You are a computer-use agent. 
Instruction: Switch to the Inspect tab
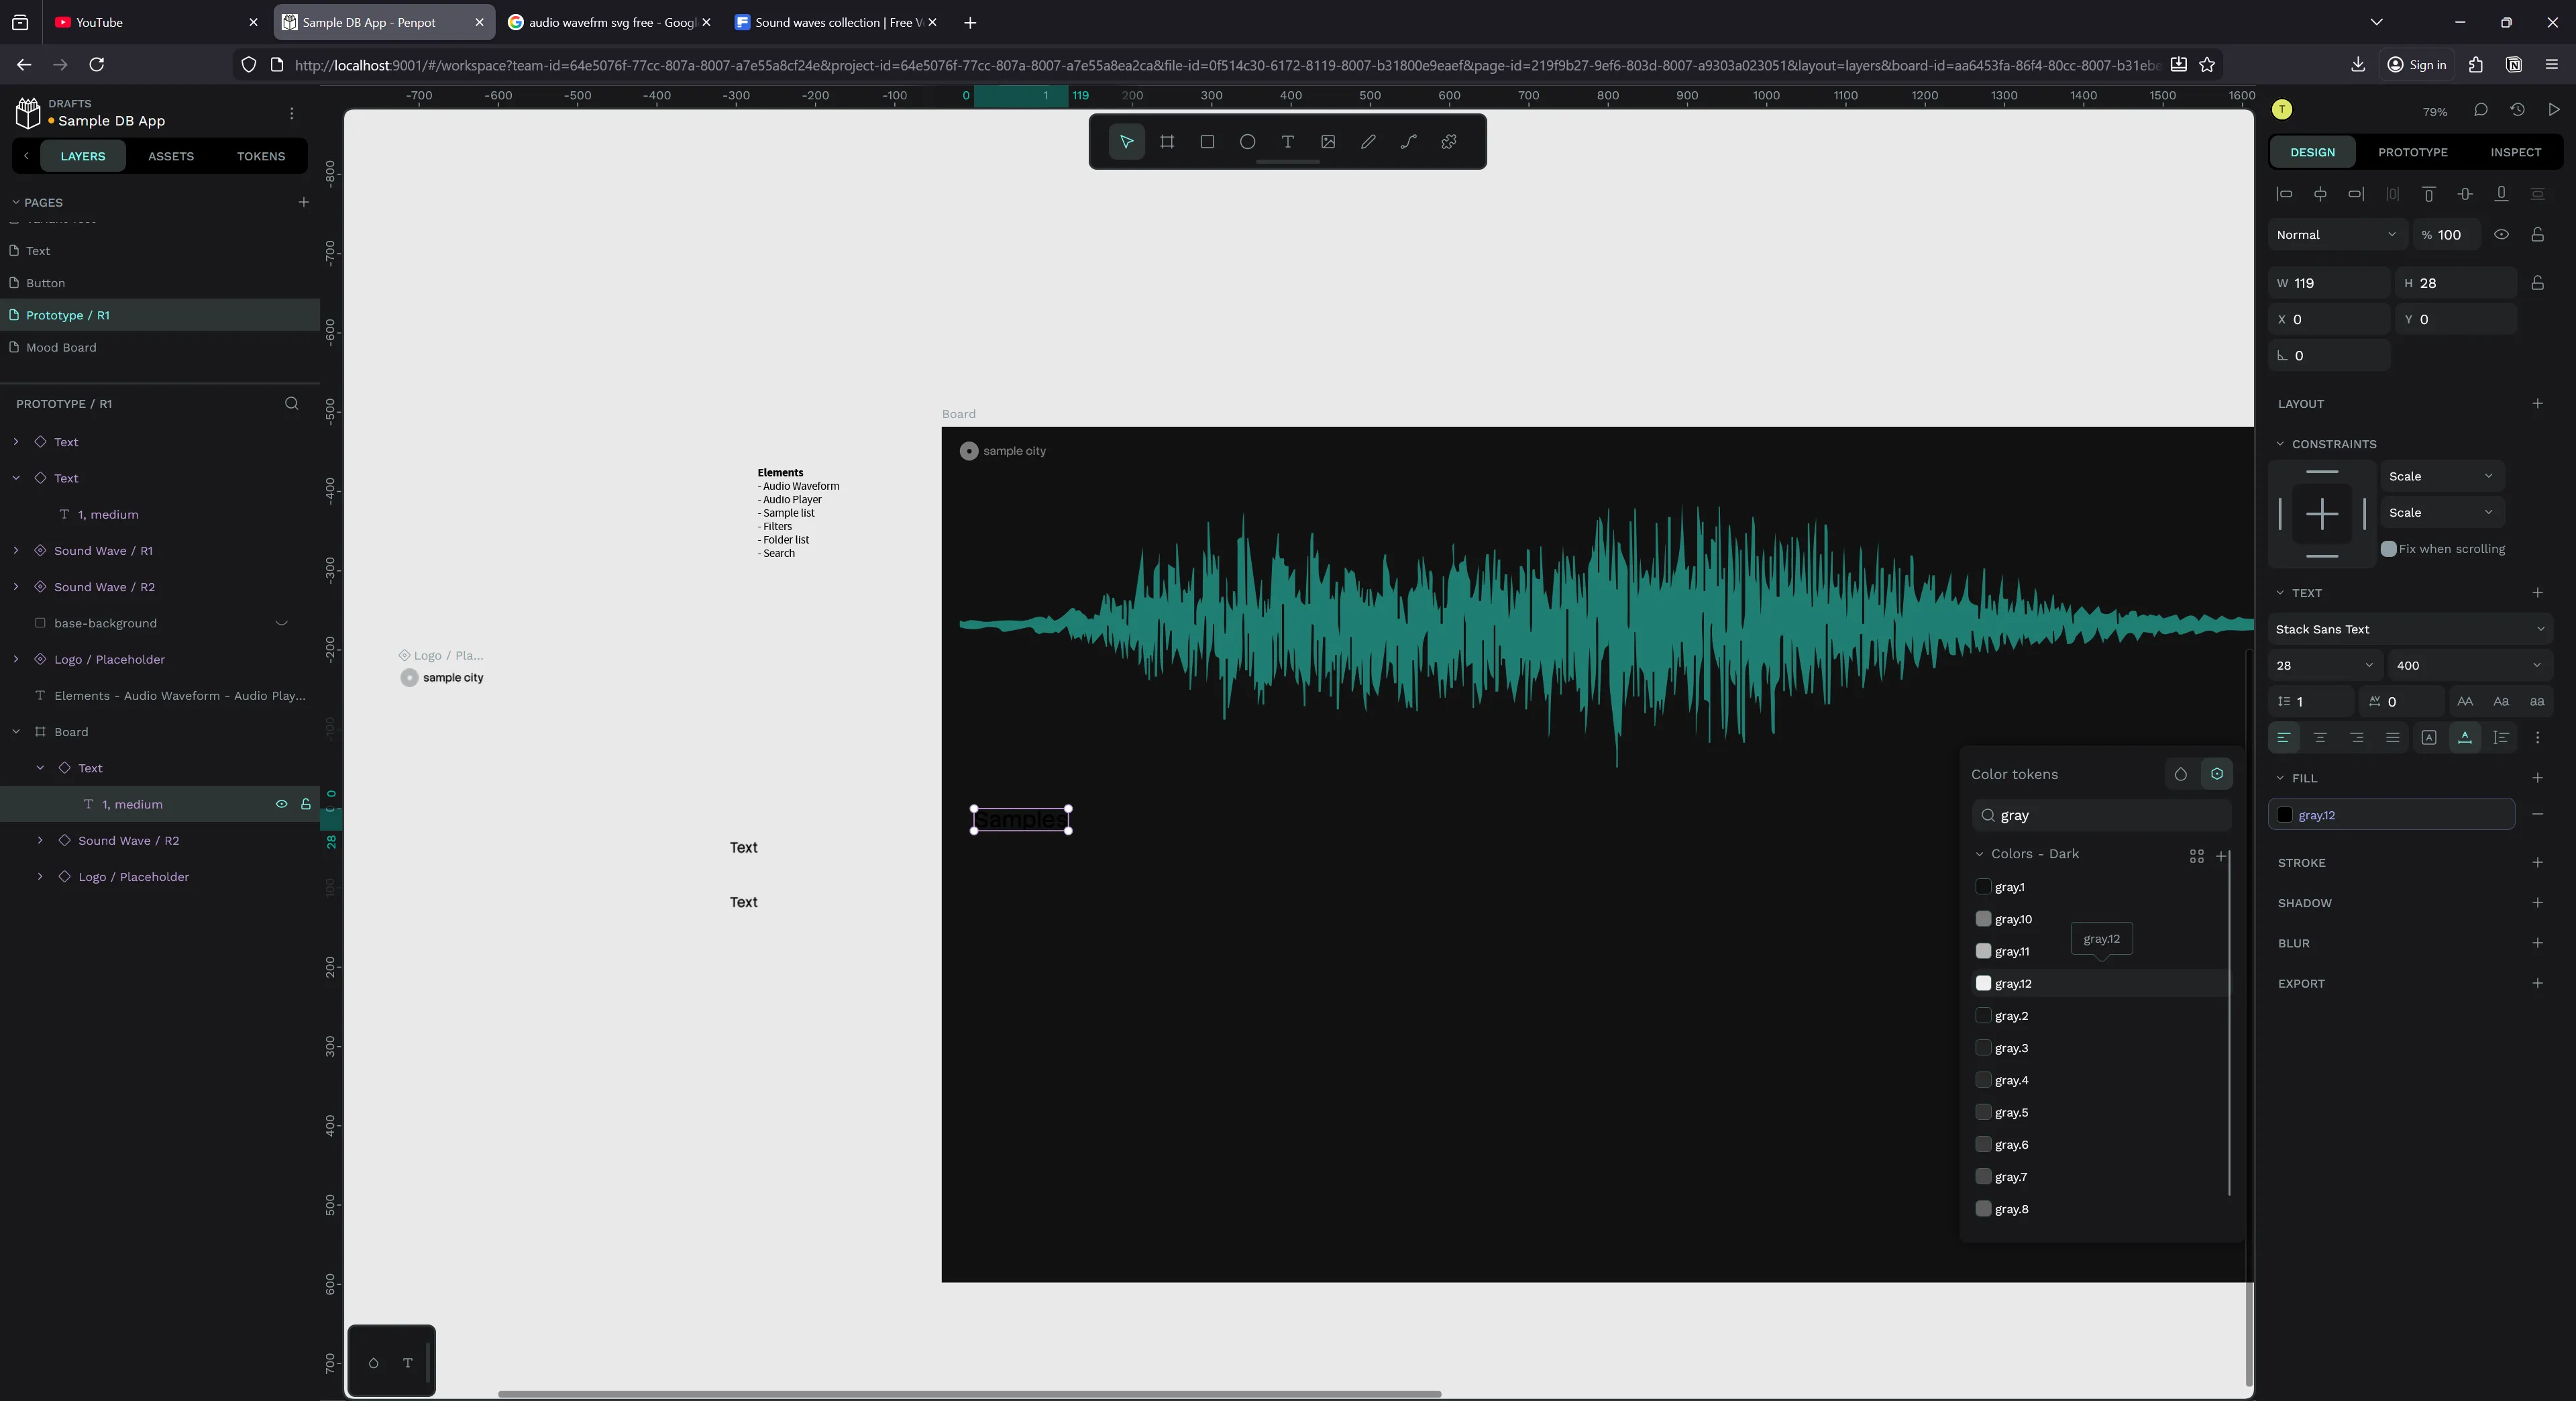click(x=2515, y=152)
